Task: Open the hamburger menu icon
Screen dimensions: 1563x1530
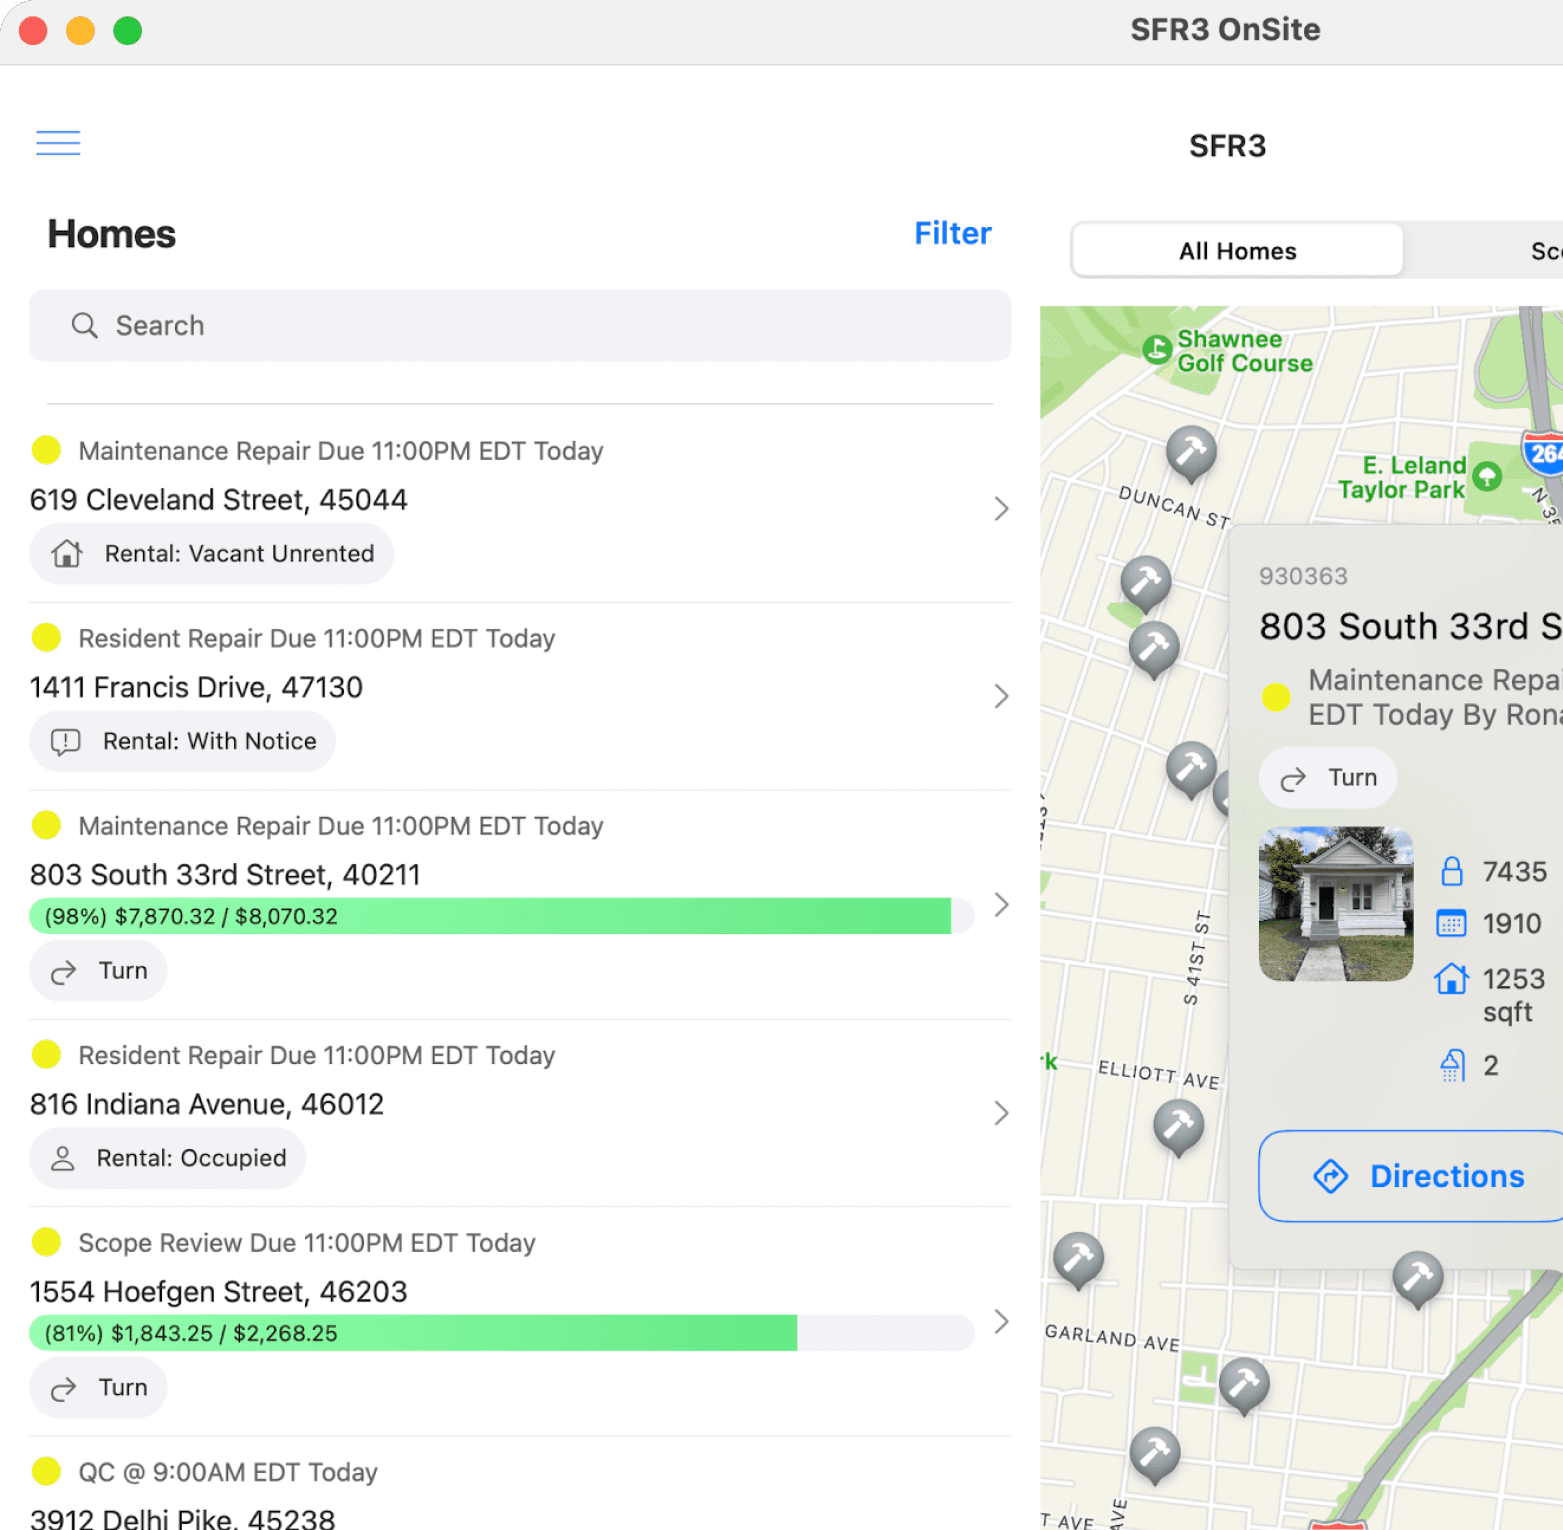Action: click(x=58, y=143)
